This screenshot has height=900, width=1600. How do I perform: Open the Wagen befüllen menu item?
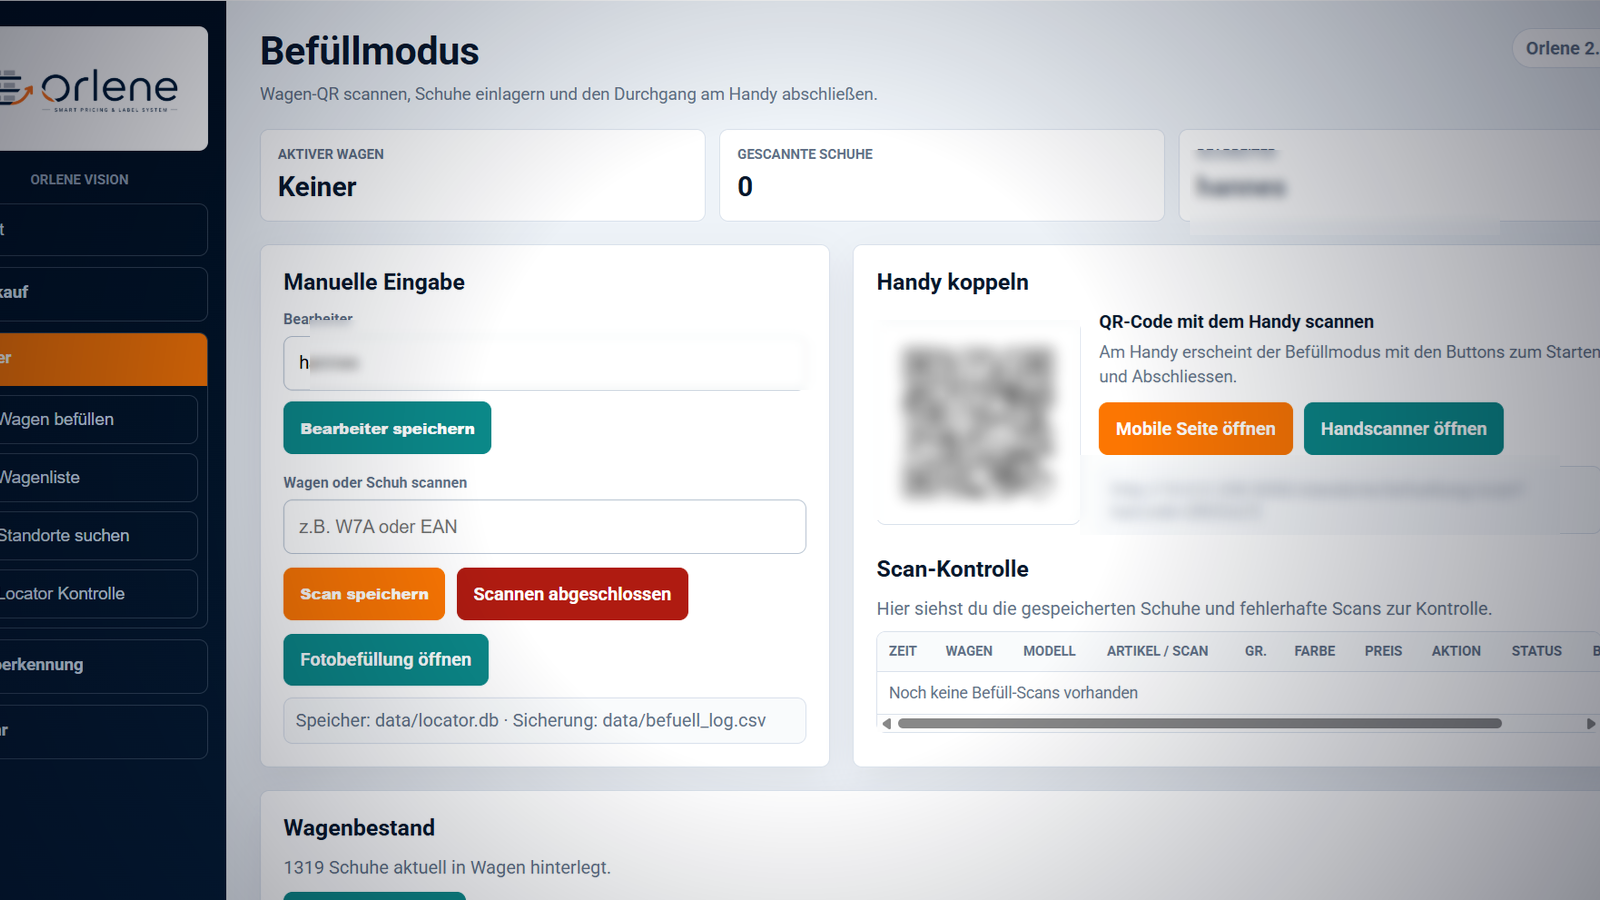coord(98,419)
